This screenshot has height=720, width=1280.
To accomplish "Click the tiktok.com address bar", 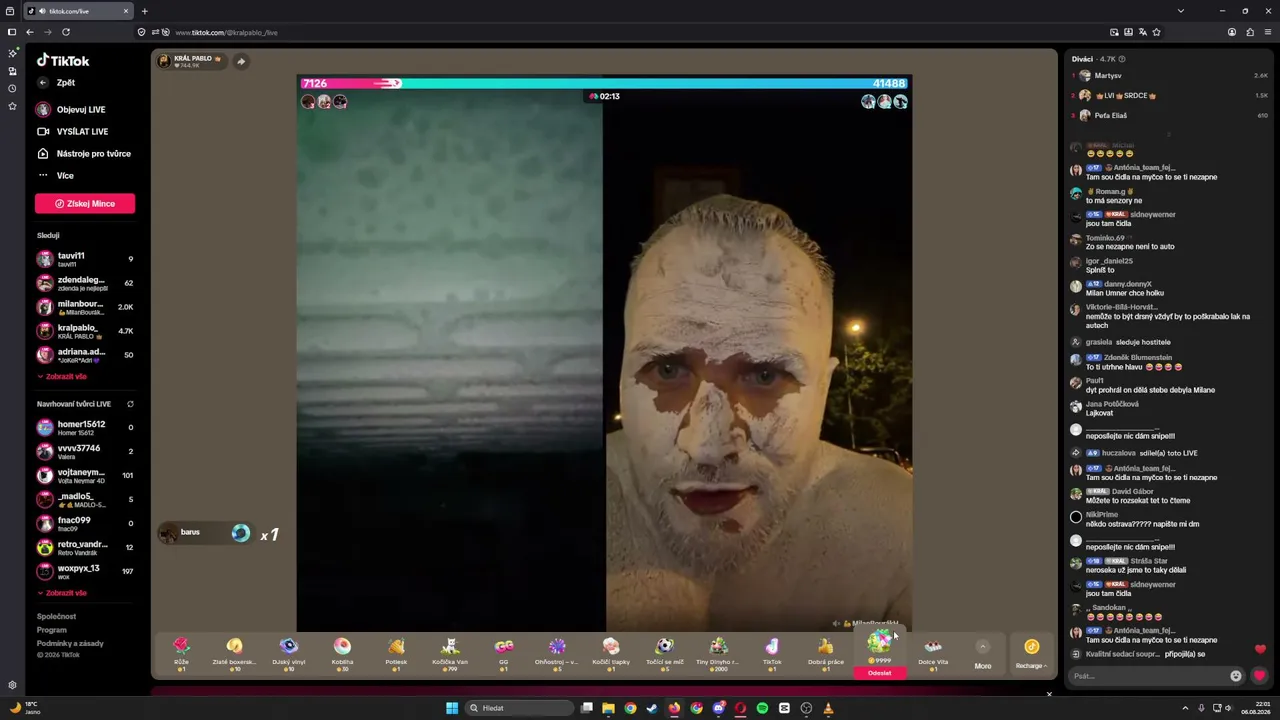I will (x=640, y=32).
